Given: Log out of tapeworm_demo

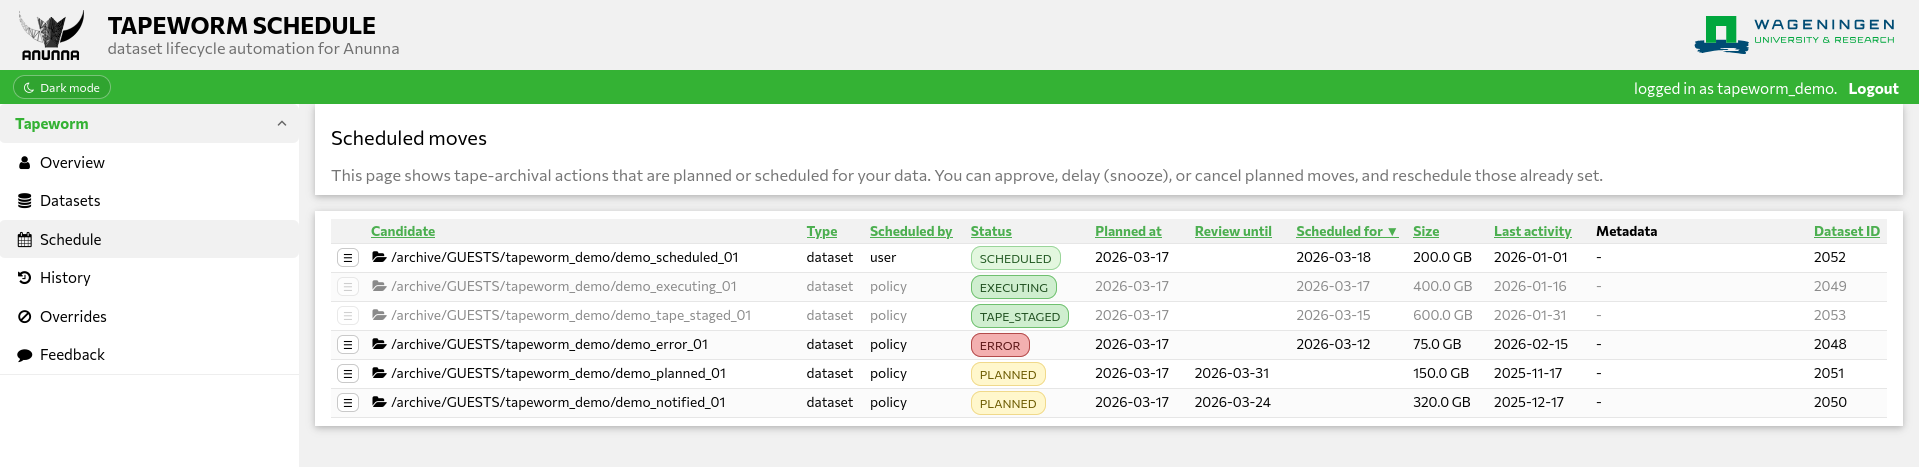Looking at the screenshot, I should [1872, 89].
